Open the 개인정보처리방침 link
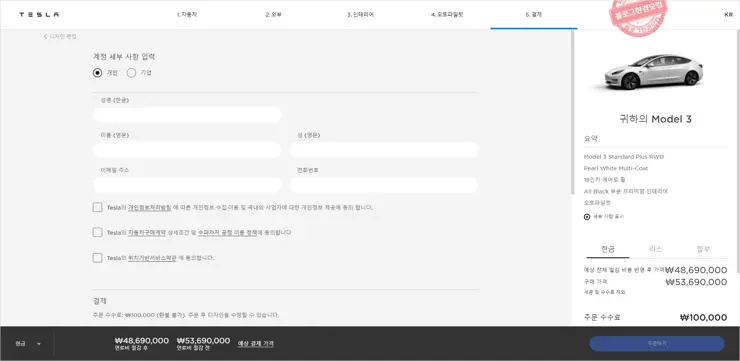 150,207
